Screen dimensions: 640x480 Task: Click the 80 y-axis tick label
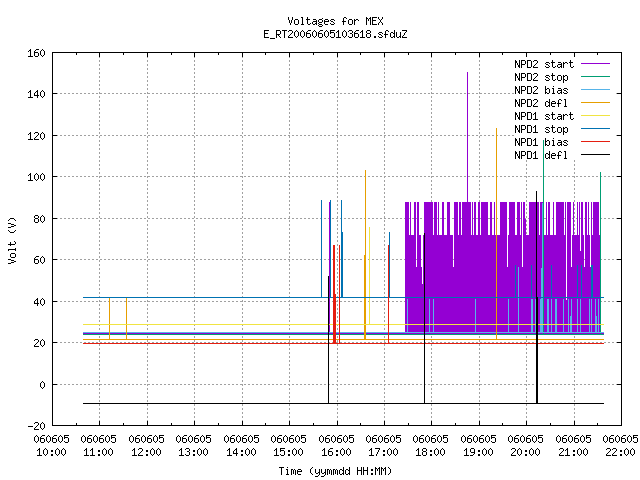pyautogui.click(x=39, y=219)
